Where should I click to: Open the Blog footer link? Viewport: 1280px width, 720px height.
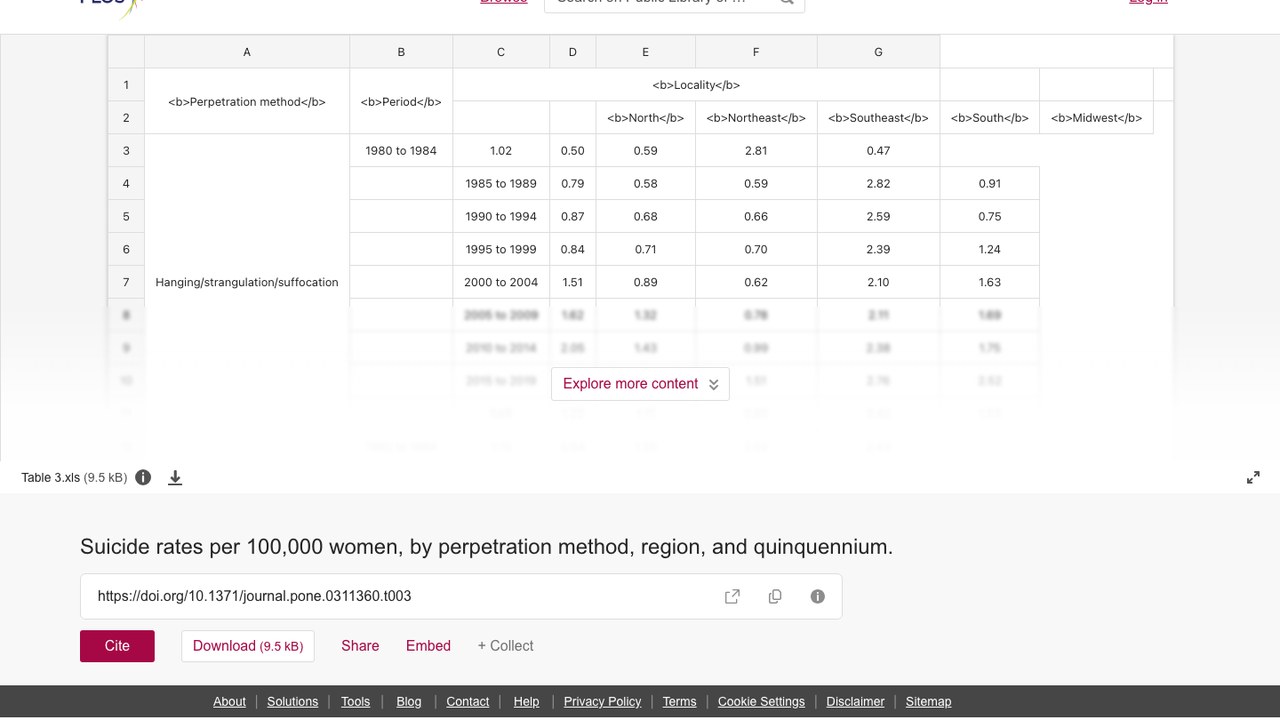tap(409, 701)
